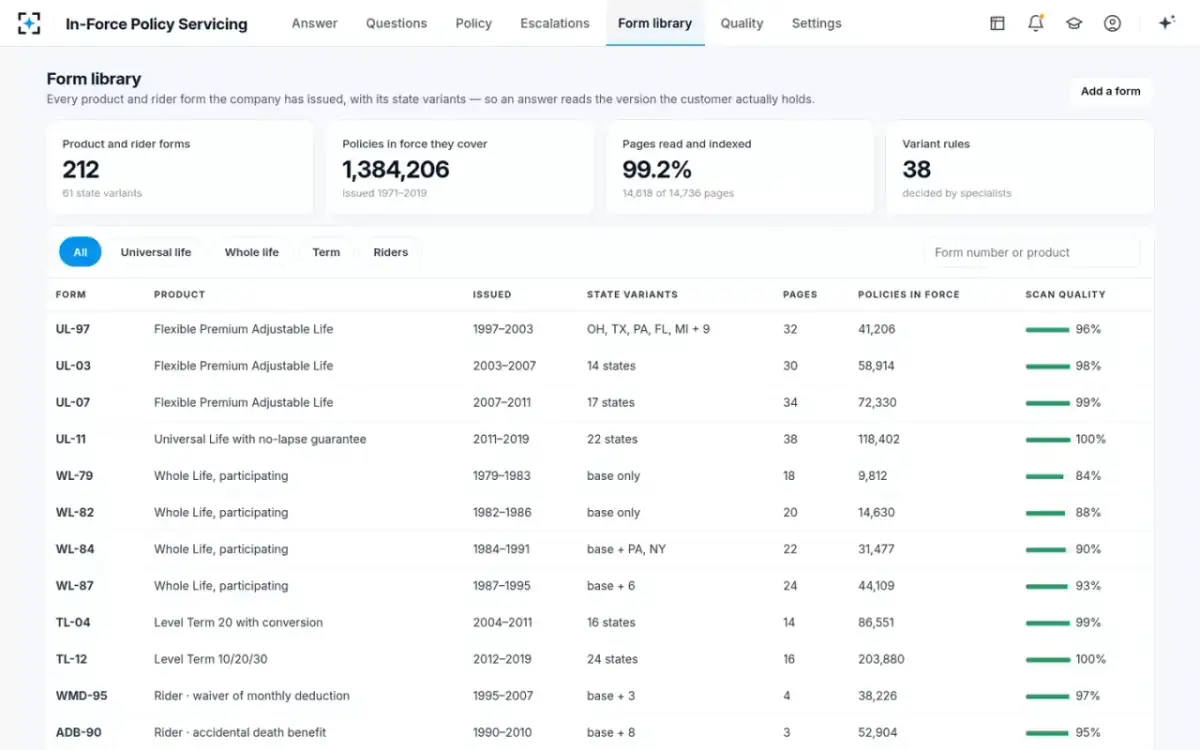Filter by Universal life
Viewport: 1200px width, 750px height.
(x=156, y=252)
